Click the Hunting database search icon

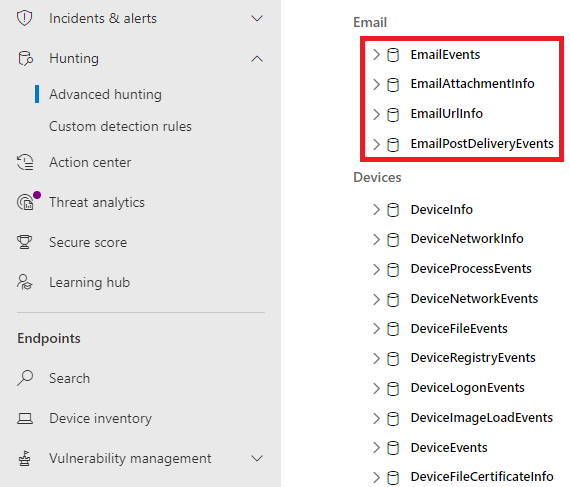pos(25,59)
